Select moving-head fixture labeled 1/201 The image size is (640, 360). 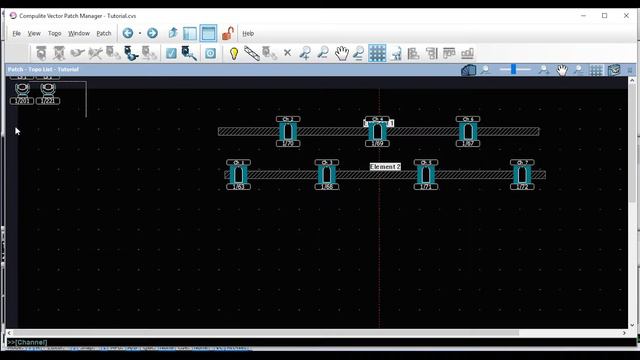tap(22, 93)
